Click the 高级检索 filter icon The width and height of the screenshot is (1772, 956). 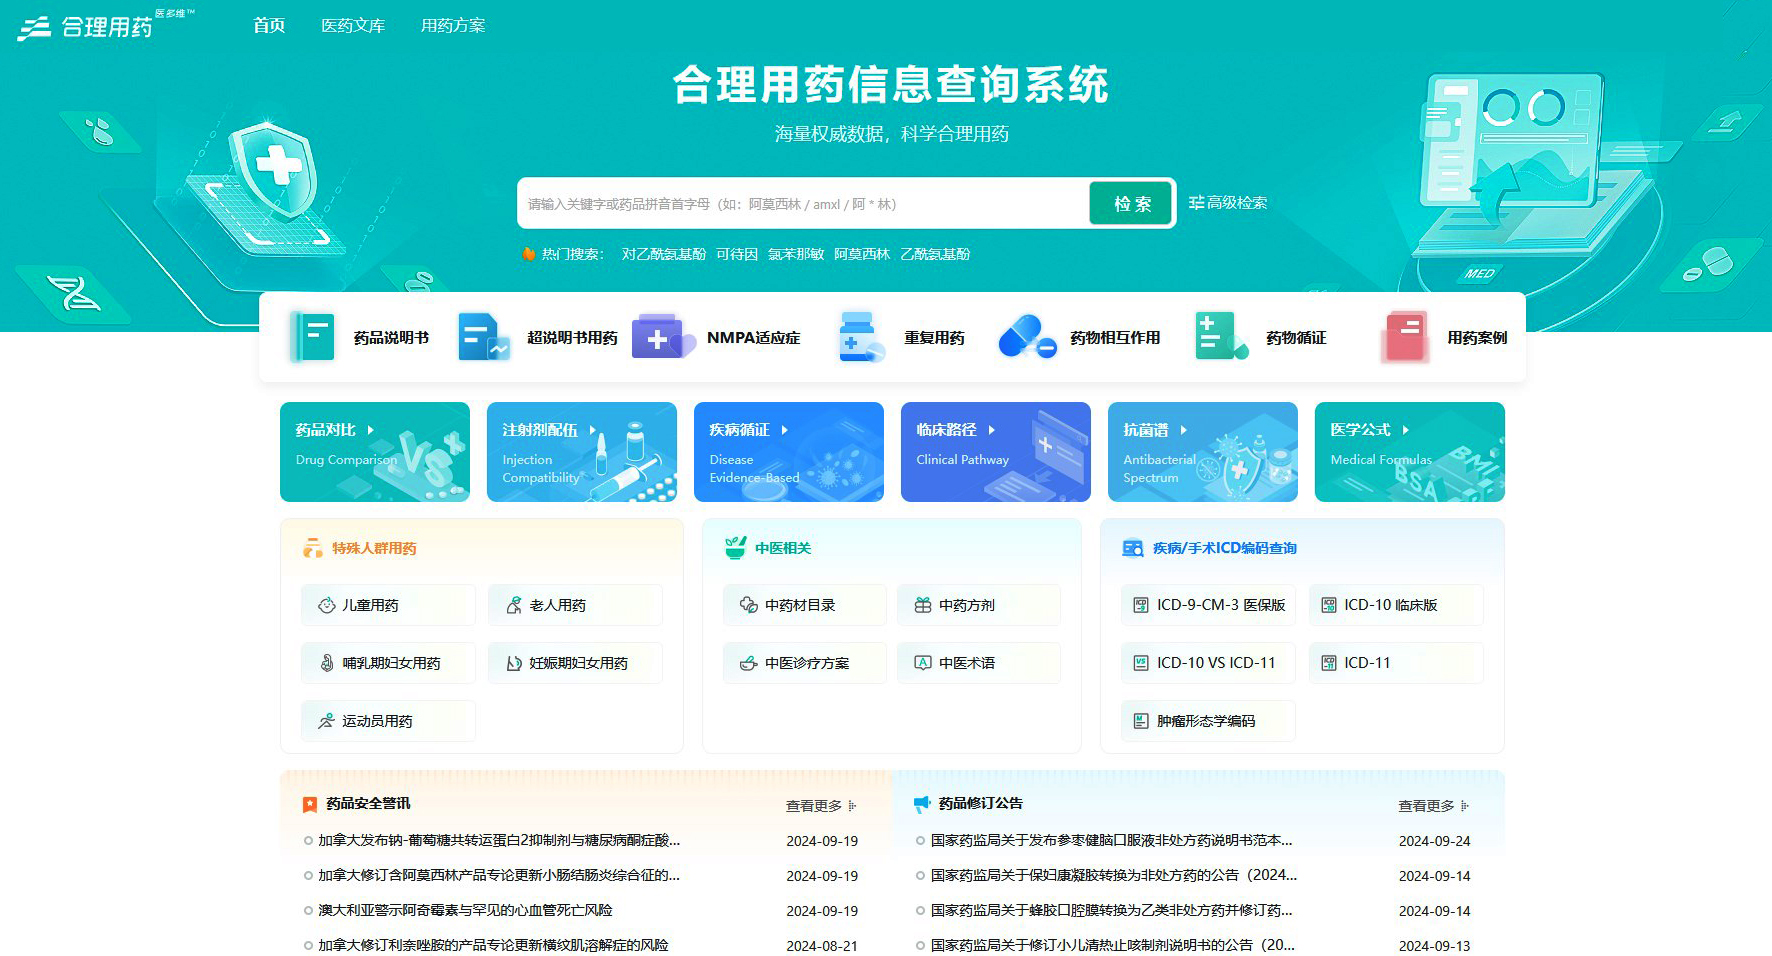click(x=1196, y=203)
